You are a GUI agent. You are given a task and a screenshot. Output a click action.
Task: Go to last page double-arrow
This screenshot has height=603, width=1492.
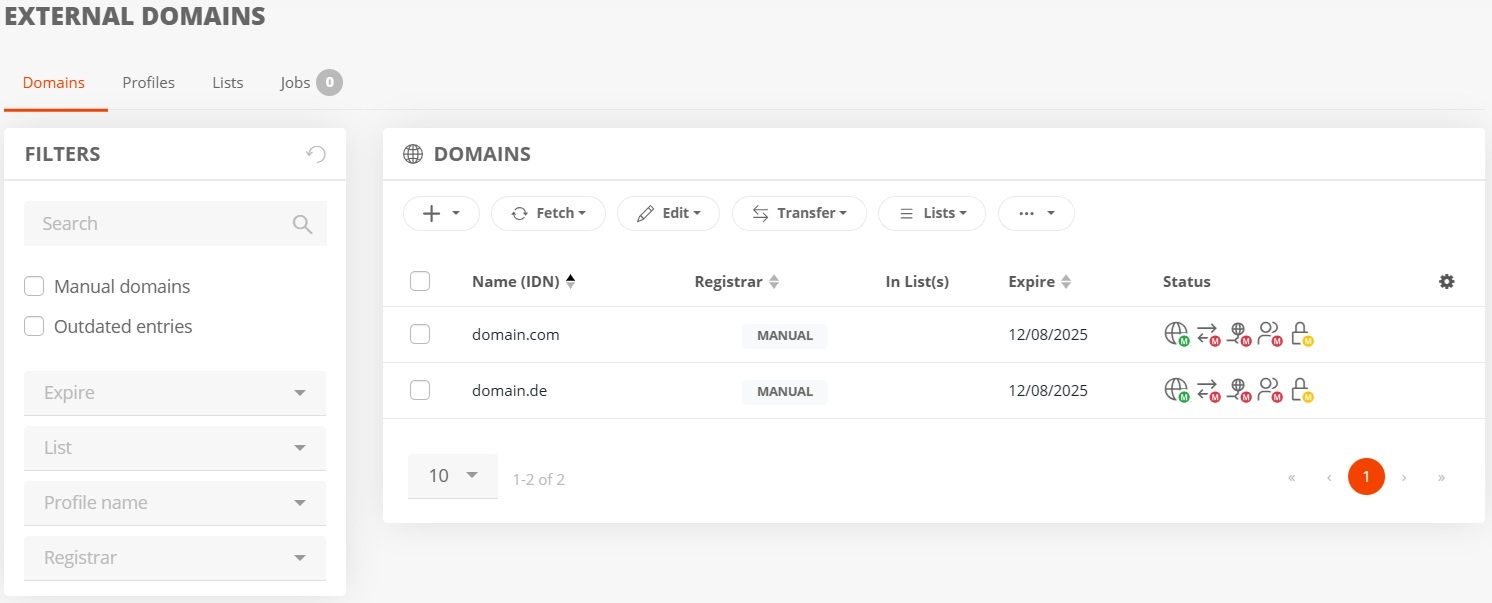[x=1441, y=478]
